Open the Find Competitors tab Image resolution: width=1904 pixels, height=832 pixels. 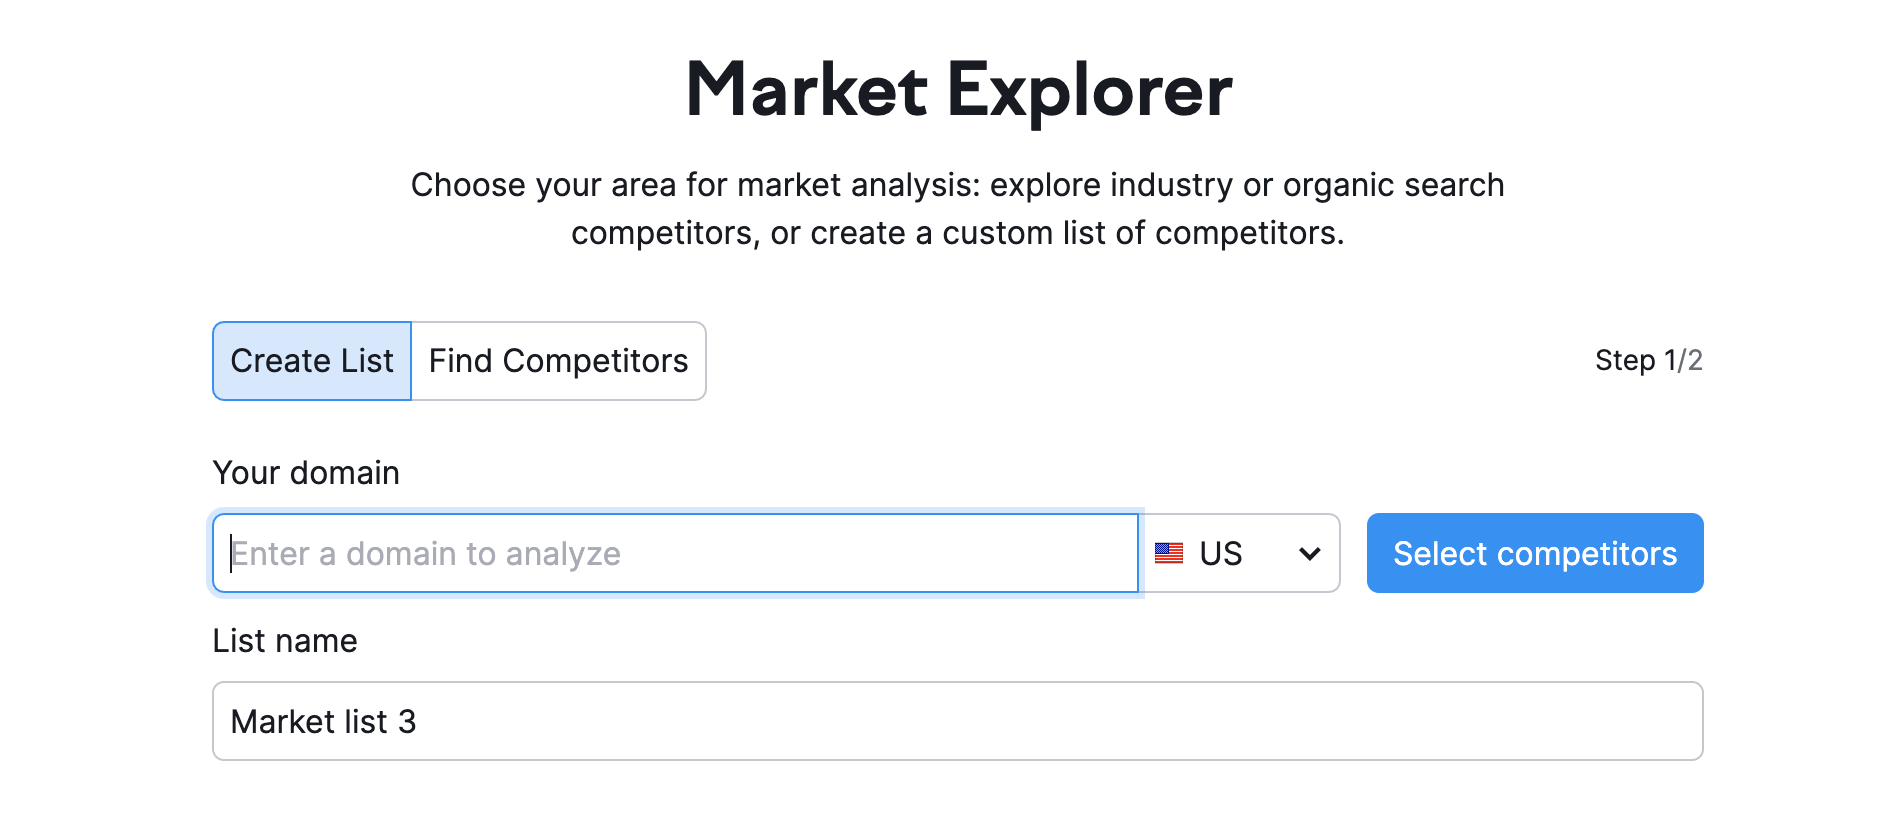(x=558, y=361)
